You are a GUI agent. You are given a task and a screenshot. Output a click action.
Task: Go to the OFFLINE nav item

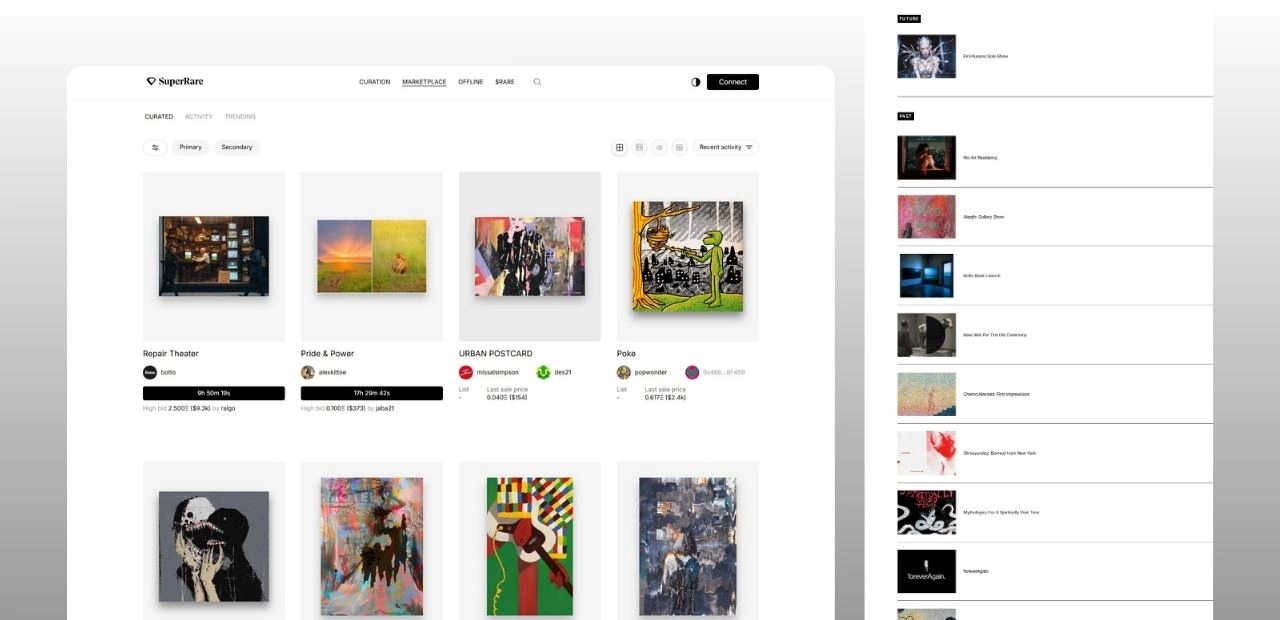pyautogui.click(x=470, y=82)
